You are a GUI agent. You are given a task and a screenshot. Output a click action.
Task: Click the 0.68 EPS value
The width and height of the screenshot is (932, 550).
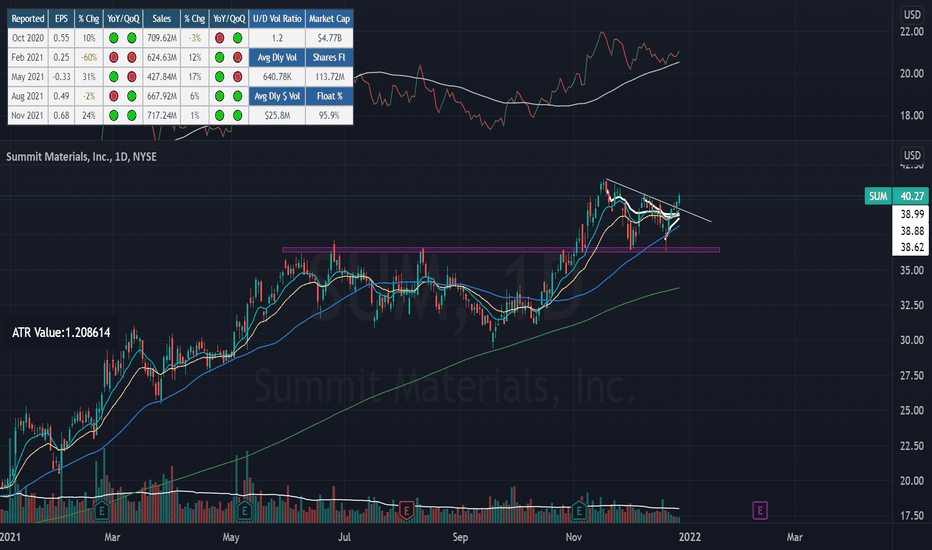click(61, 115)
